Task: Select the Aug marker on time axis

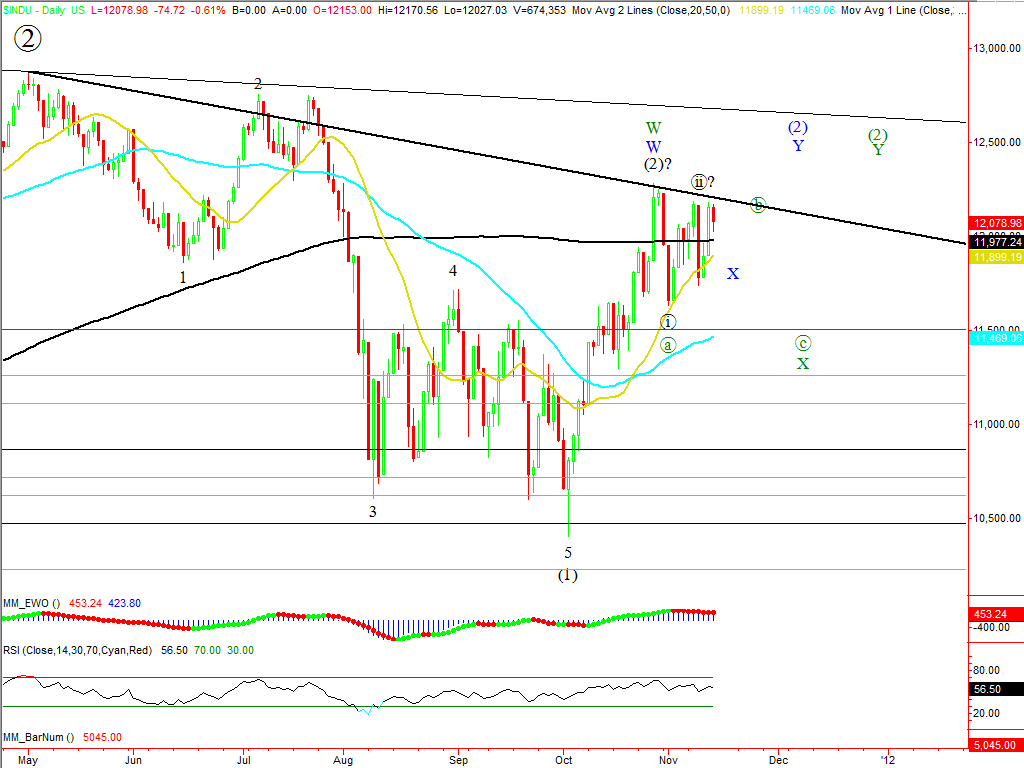Action: click(x=343, y=759)
